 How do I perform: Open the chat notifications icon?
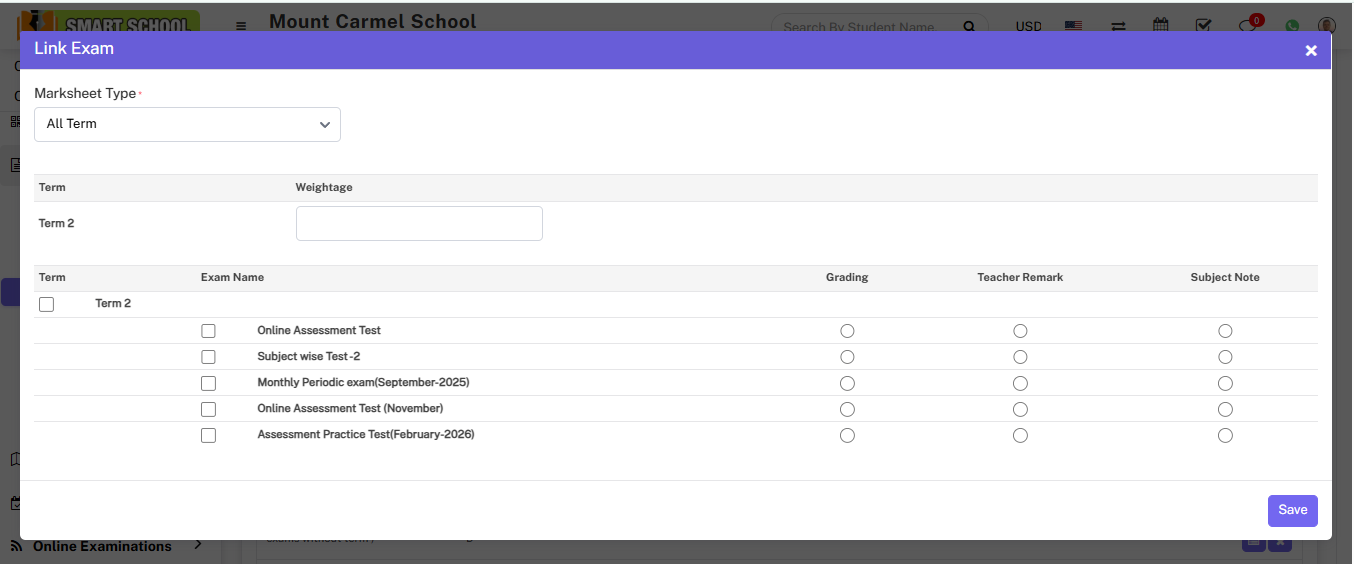(x=1248, y=26)
